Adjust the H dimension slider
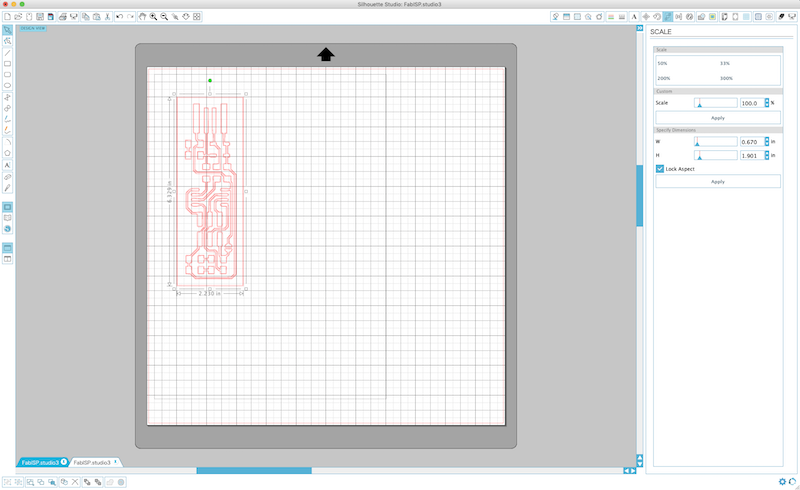800x490 pixels. click(715, 155)
